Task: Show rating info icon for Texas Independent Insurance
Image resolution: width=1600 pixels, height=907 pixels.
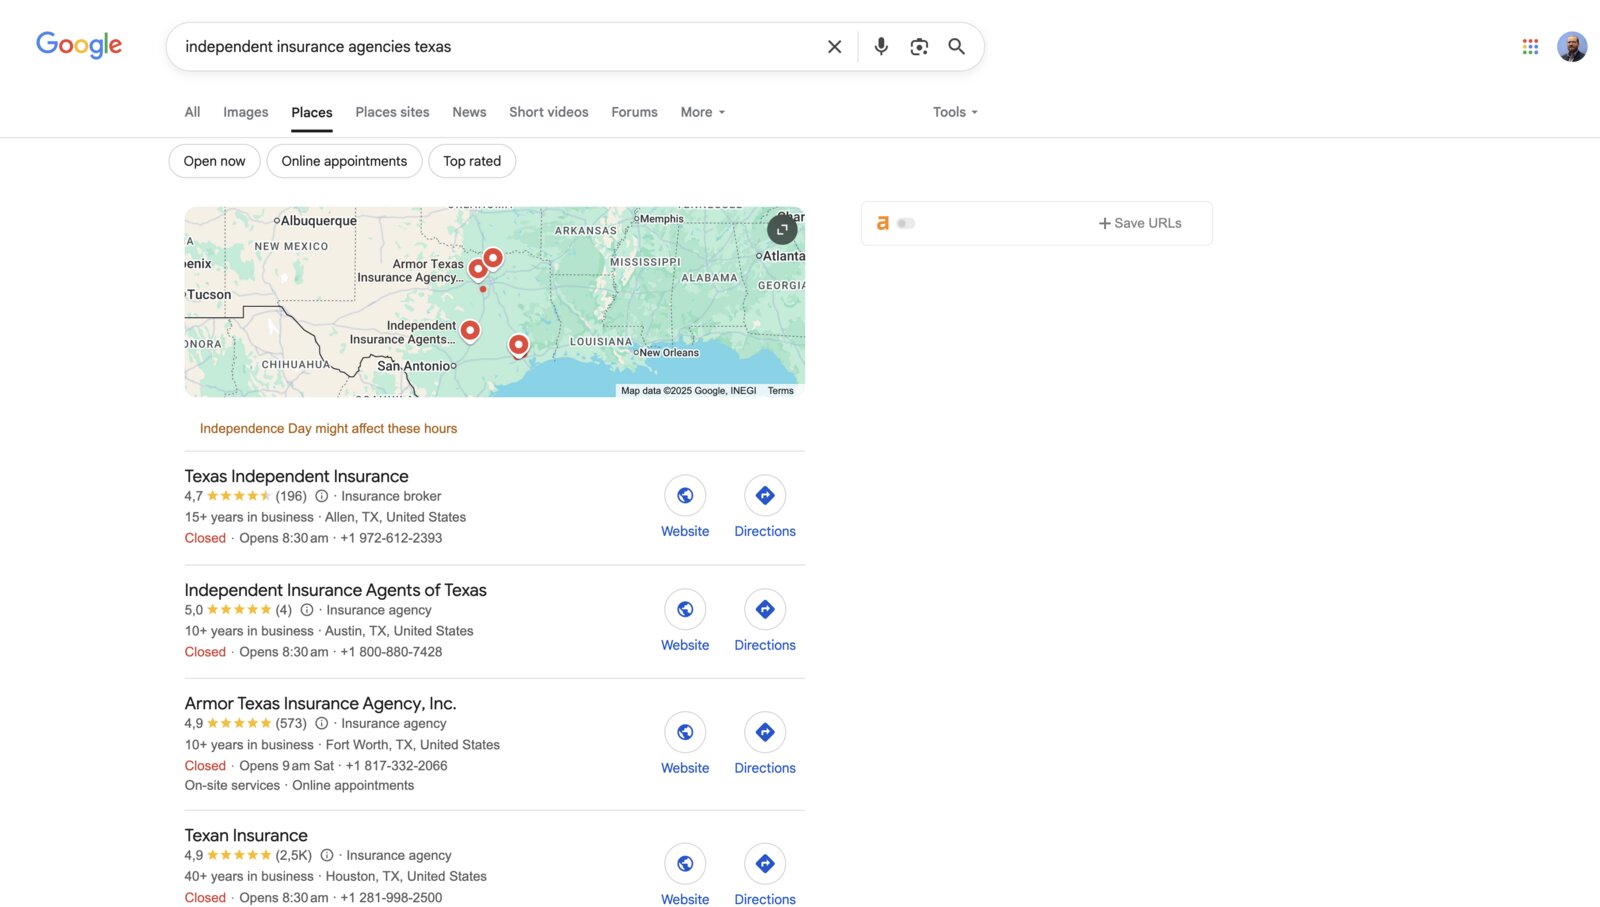Action: [x=322, y=496]
